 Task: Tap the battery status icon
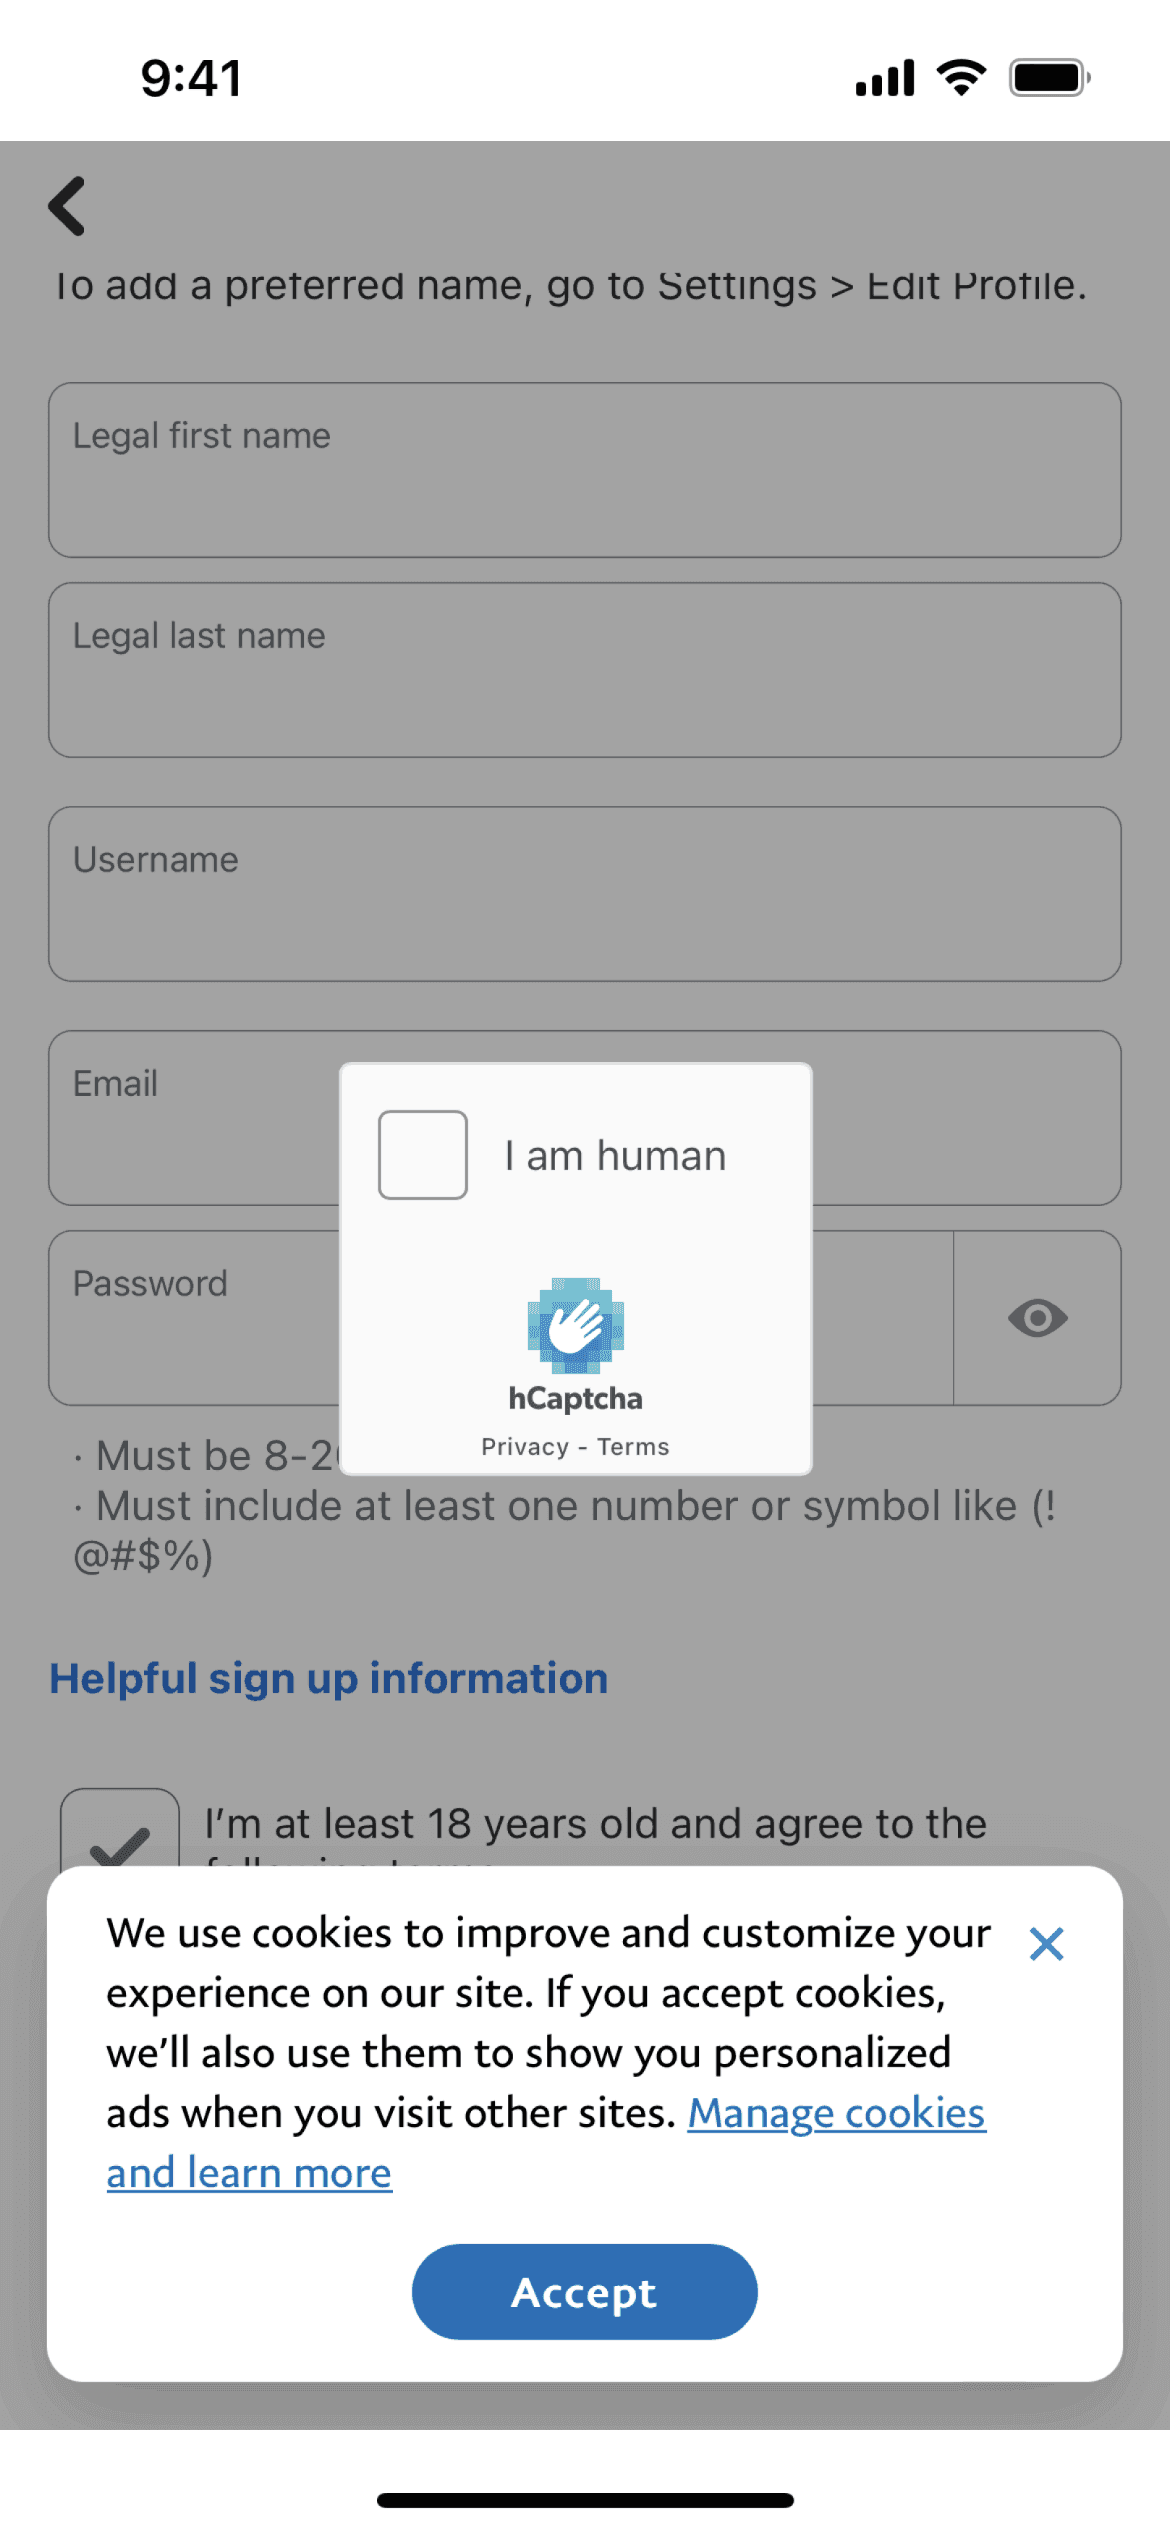coord(1049,78)
